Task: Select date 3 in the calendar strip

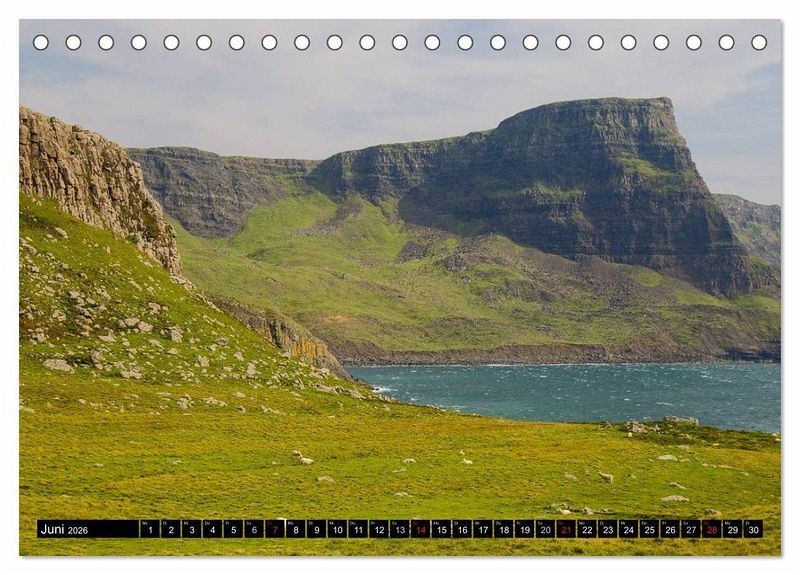Action: [x=192, y=529]
